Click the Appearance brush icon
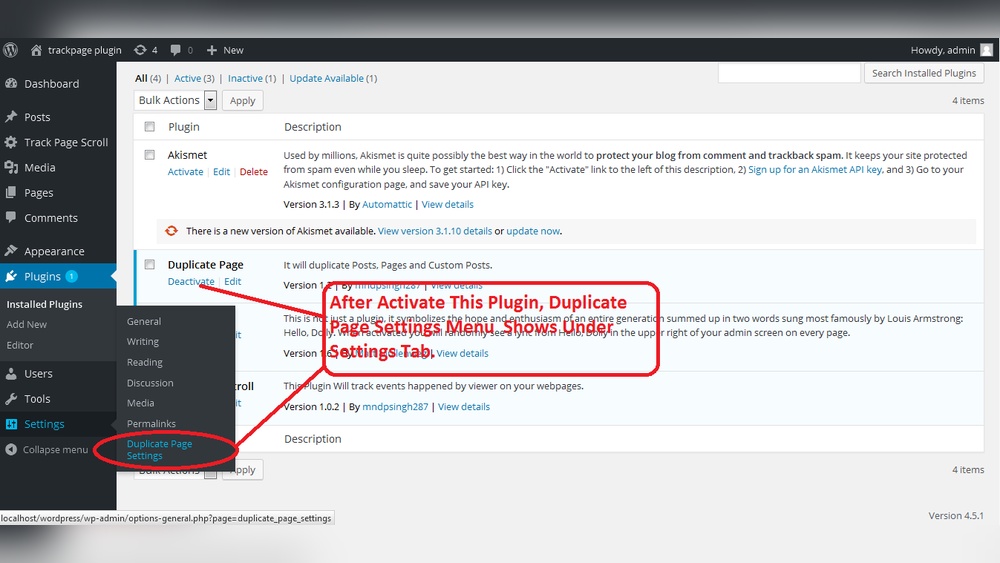1000x563 pixels. pyautogui.click(x=11, y=251)
